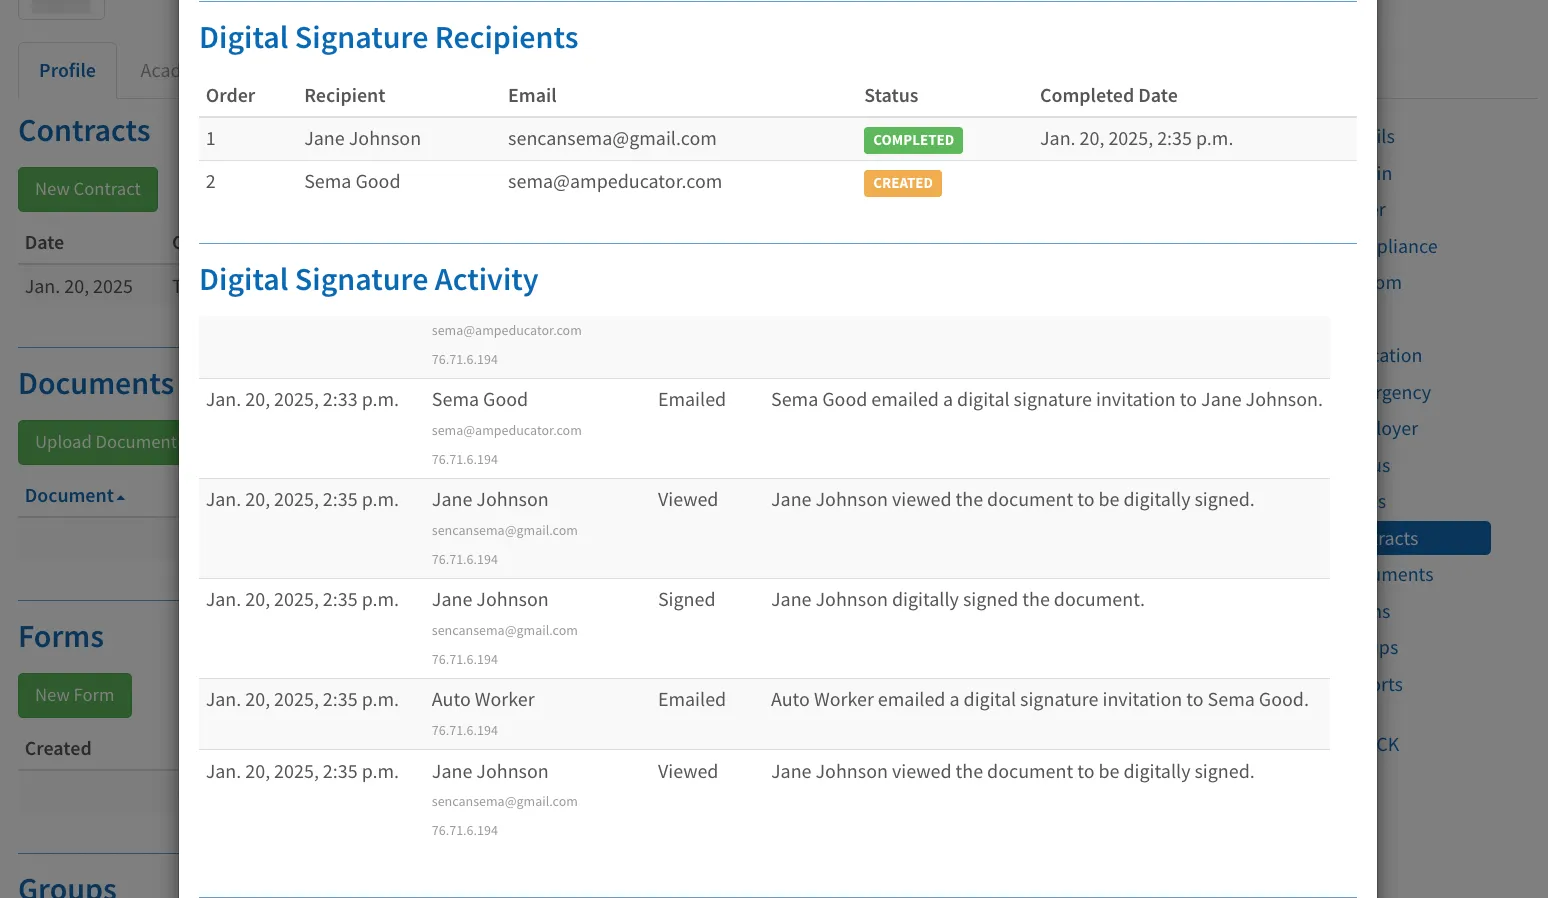Click the Date column header under Contracts

[x=44, y=243]
